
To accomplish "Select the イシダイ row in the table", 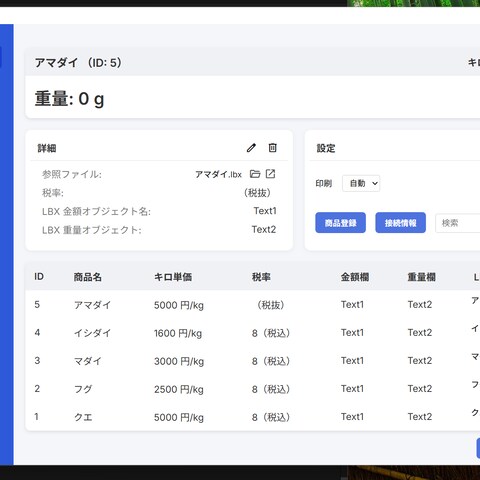I will pyautogui.click(x=253, y=333).
